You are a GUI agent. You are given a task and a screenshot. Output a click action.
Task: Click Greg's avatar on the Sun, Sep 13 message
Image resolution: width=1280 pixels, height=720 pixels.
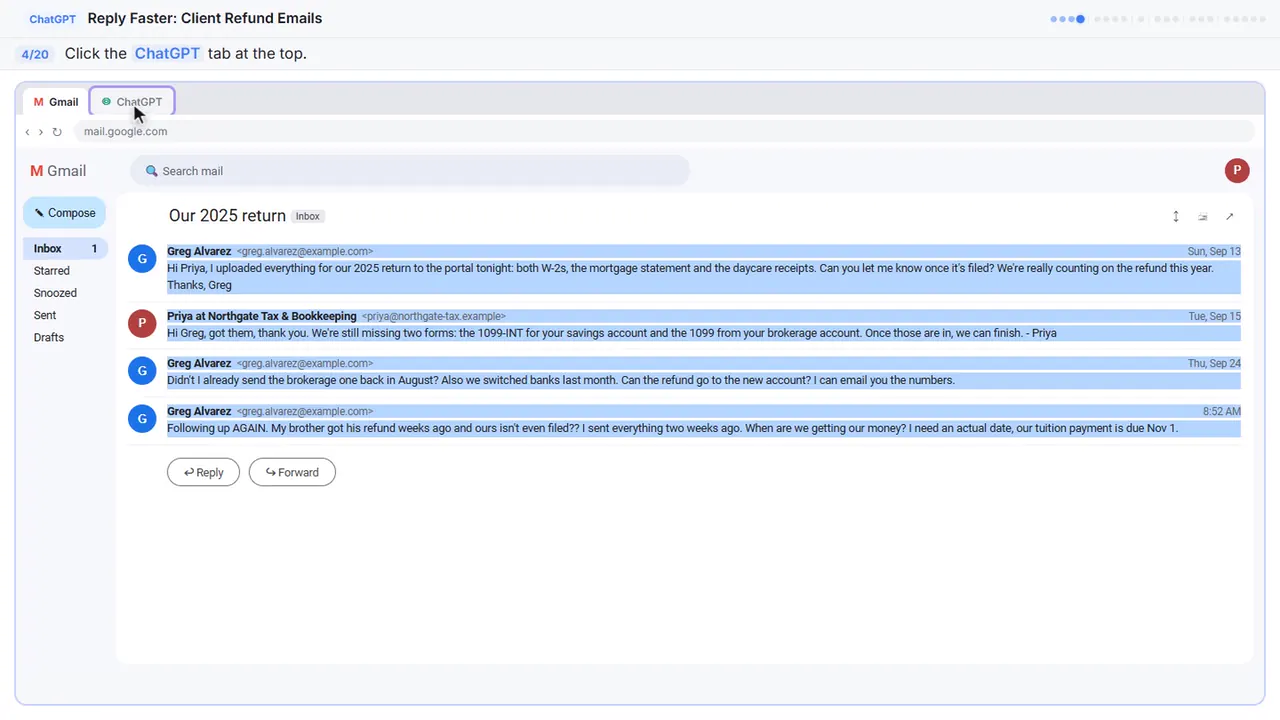click(142, 259)
